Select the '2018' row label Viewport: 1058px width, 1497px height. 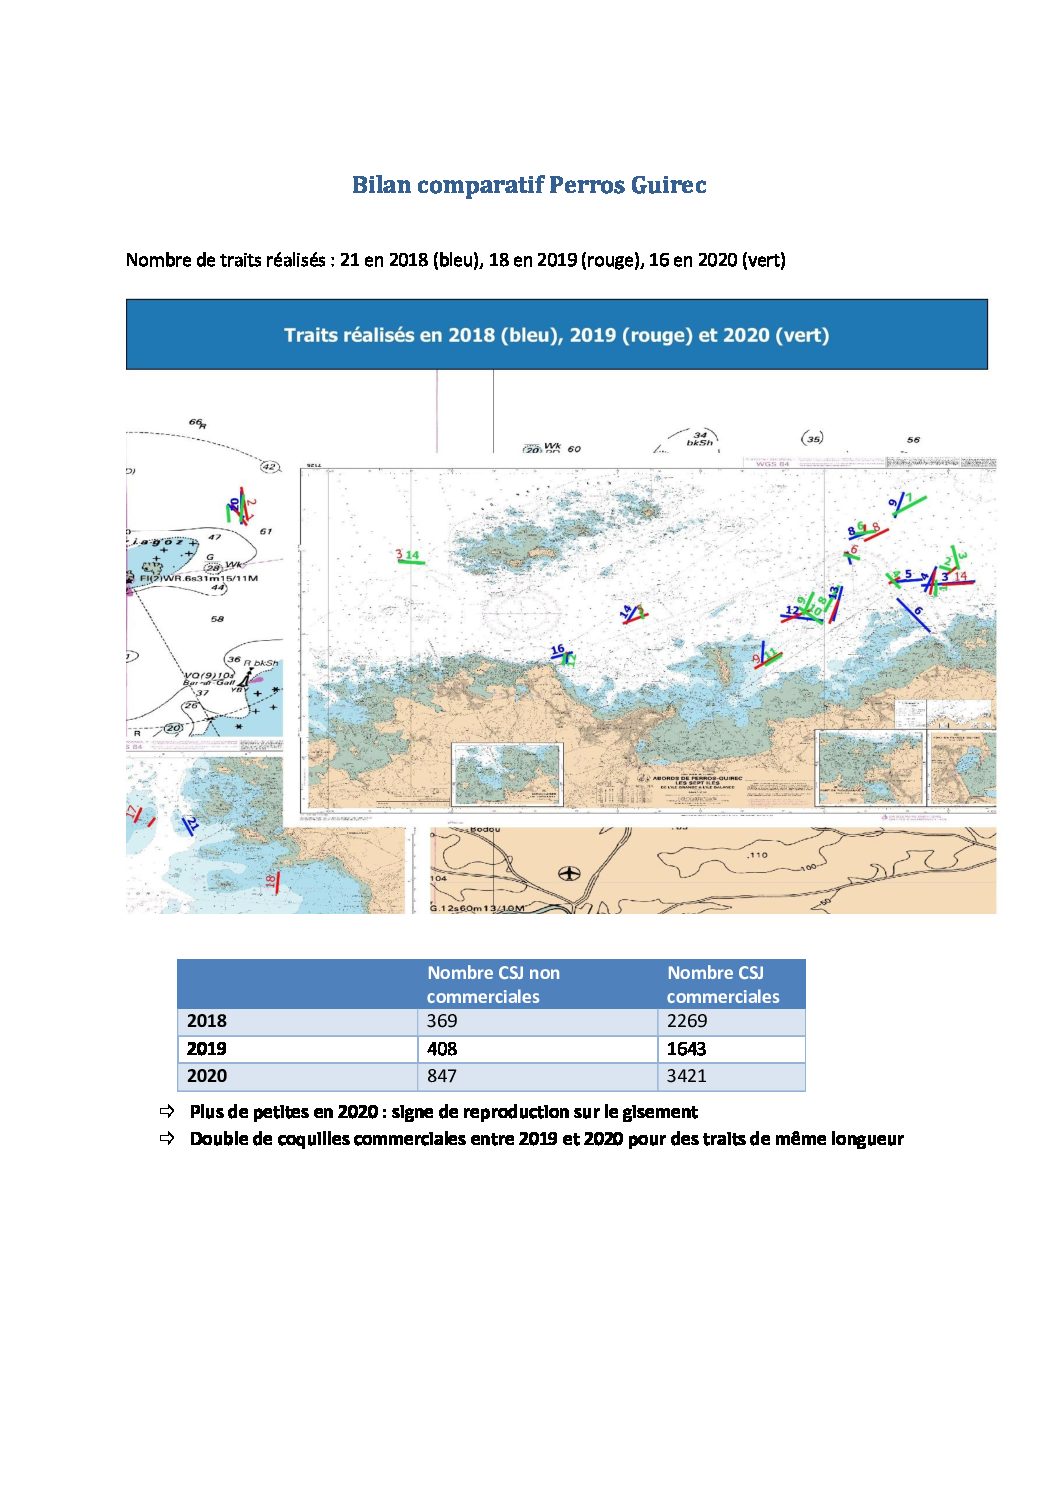coord(206,1021)
